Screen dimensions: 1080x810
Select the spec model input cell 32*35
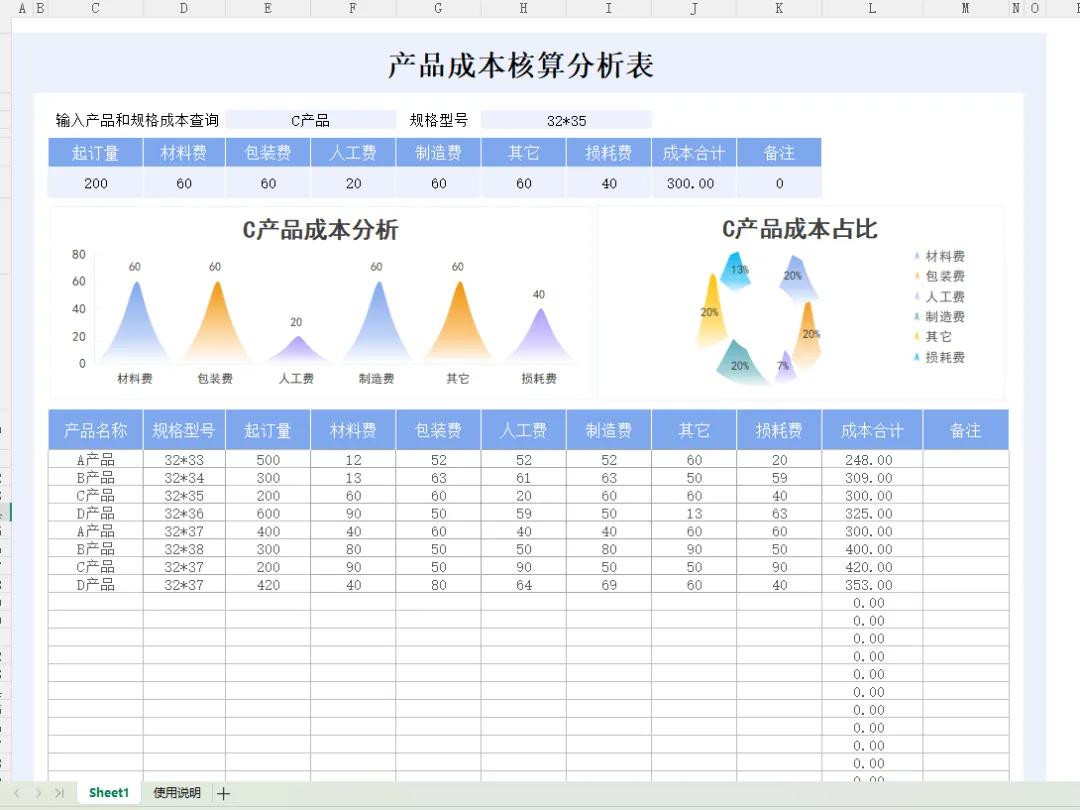(x=566, y=121)
